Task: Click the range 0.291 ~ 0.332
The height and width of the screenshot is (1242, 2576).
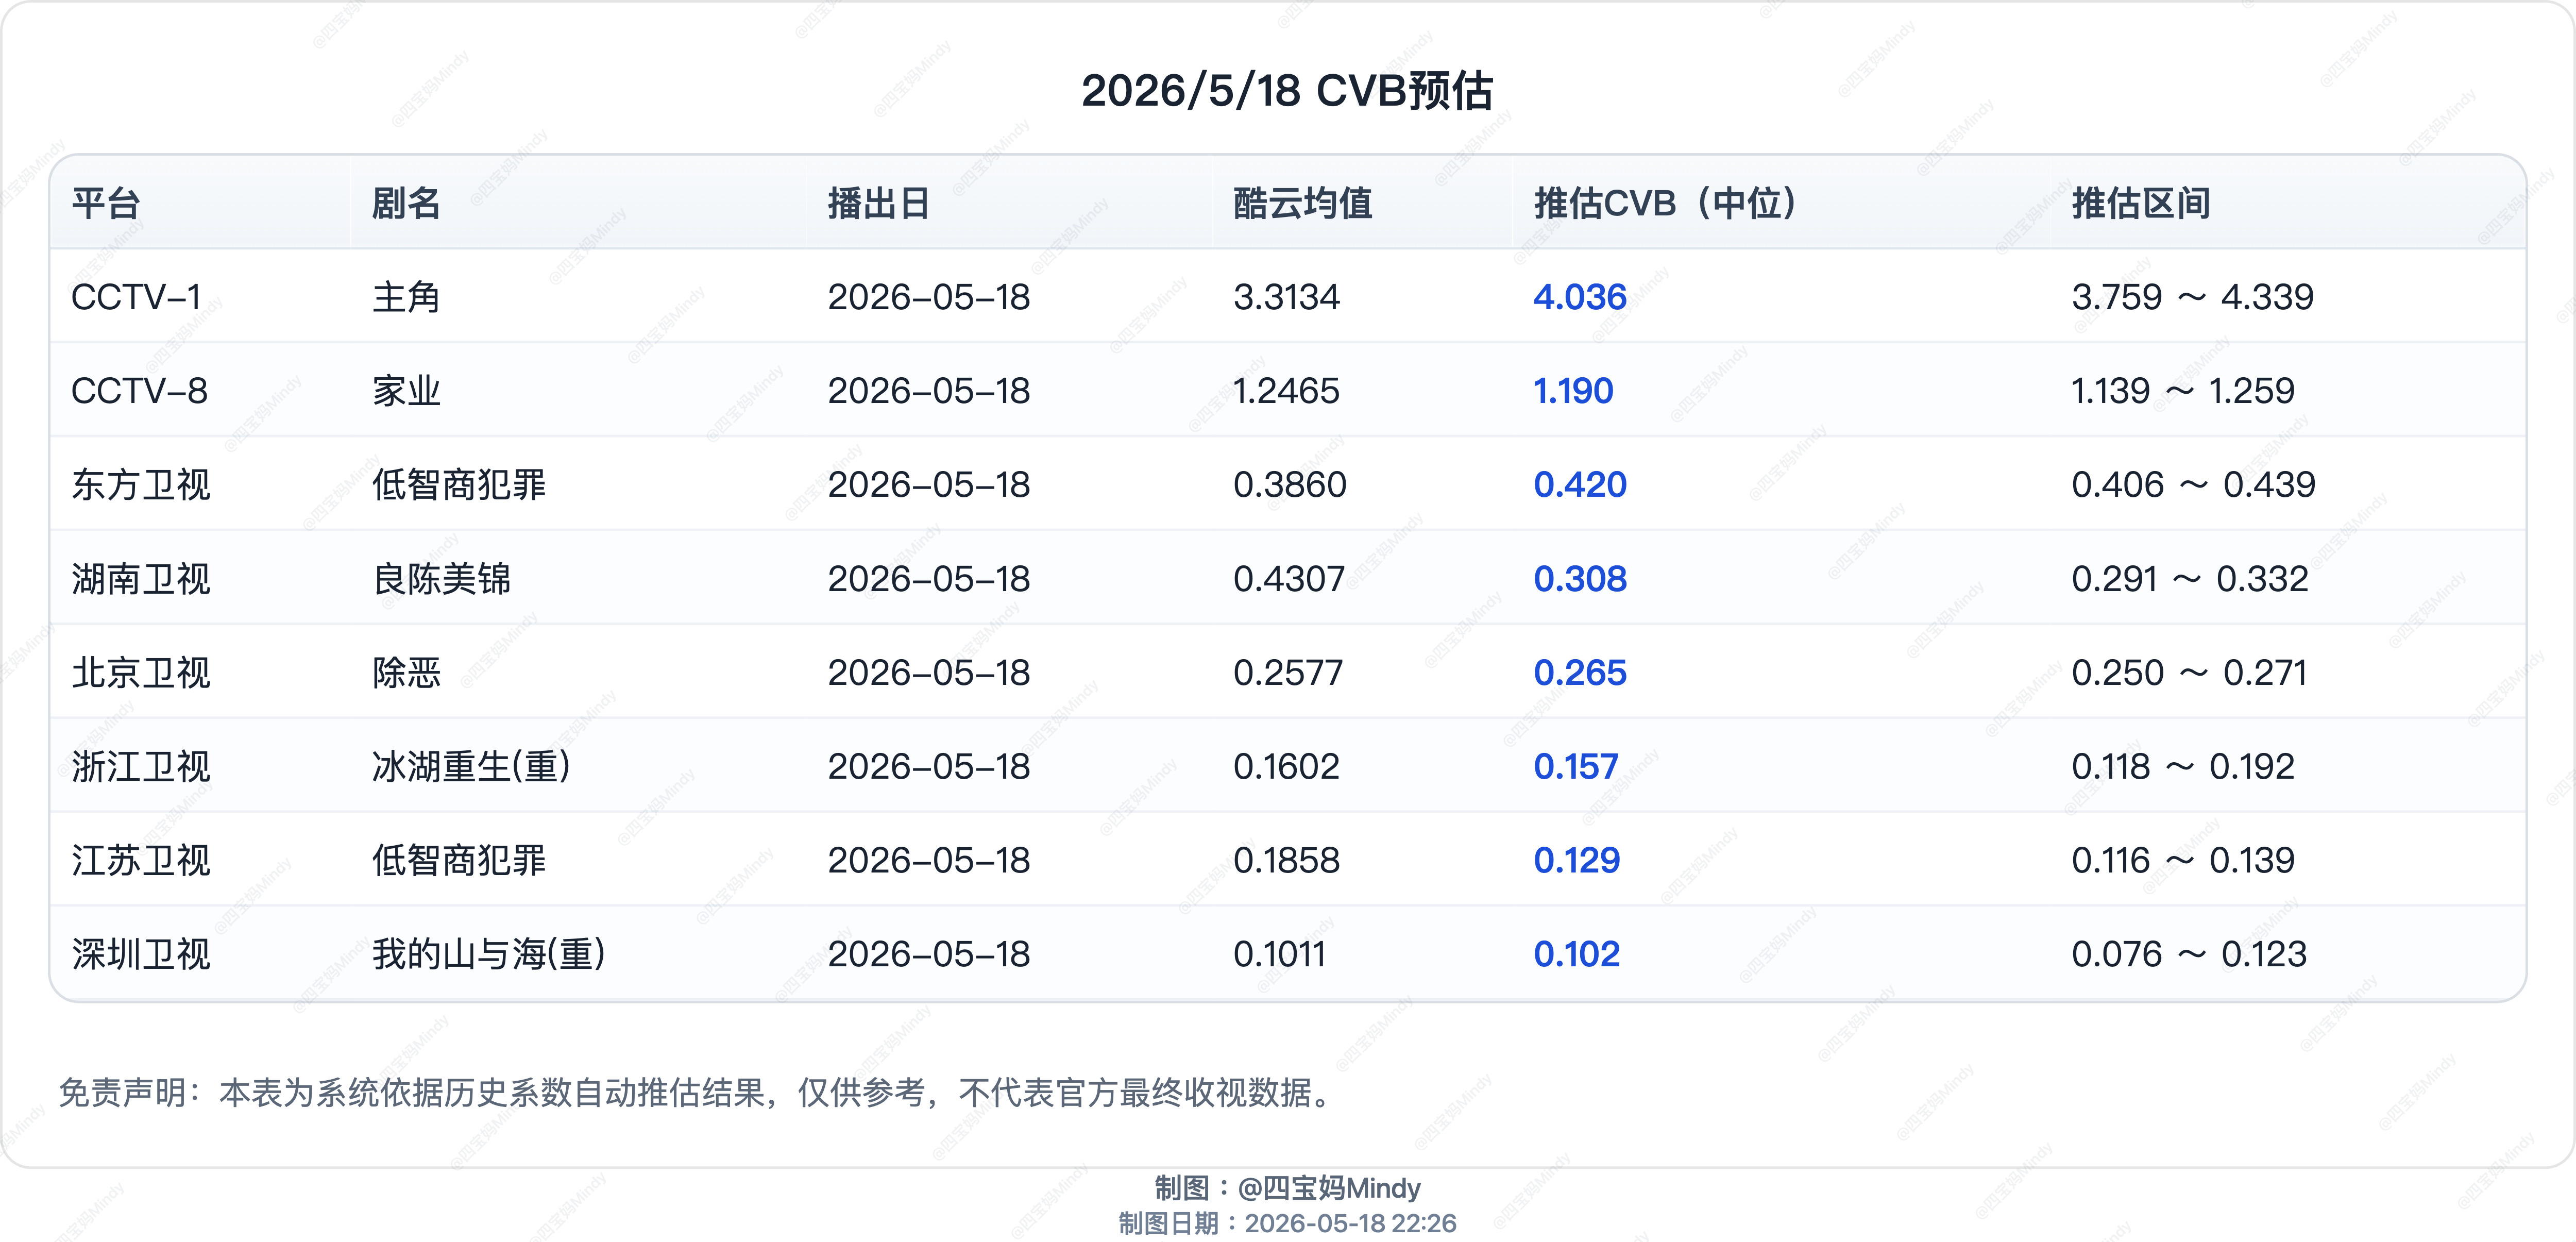Action: point(2190,579)
